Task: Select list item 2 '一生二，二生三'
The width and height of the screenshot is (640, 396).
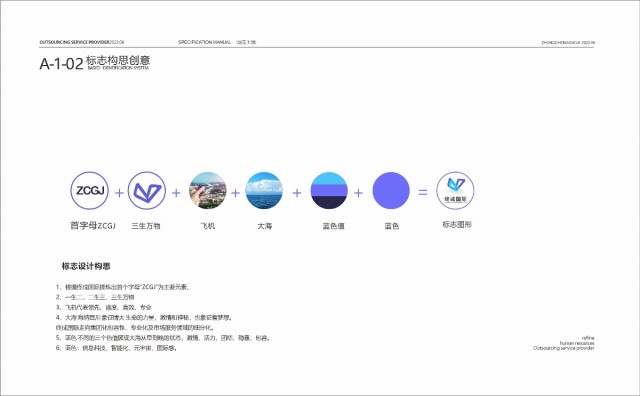Action: [95, 297]
